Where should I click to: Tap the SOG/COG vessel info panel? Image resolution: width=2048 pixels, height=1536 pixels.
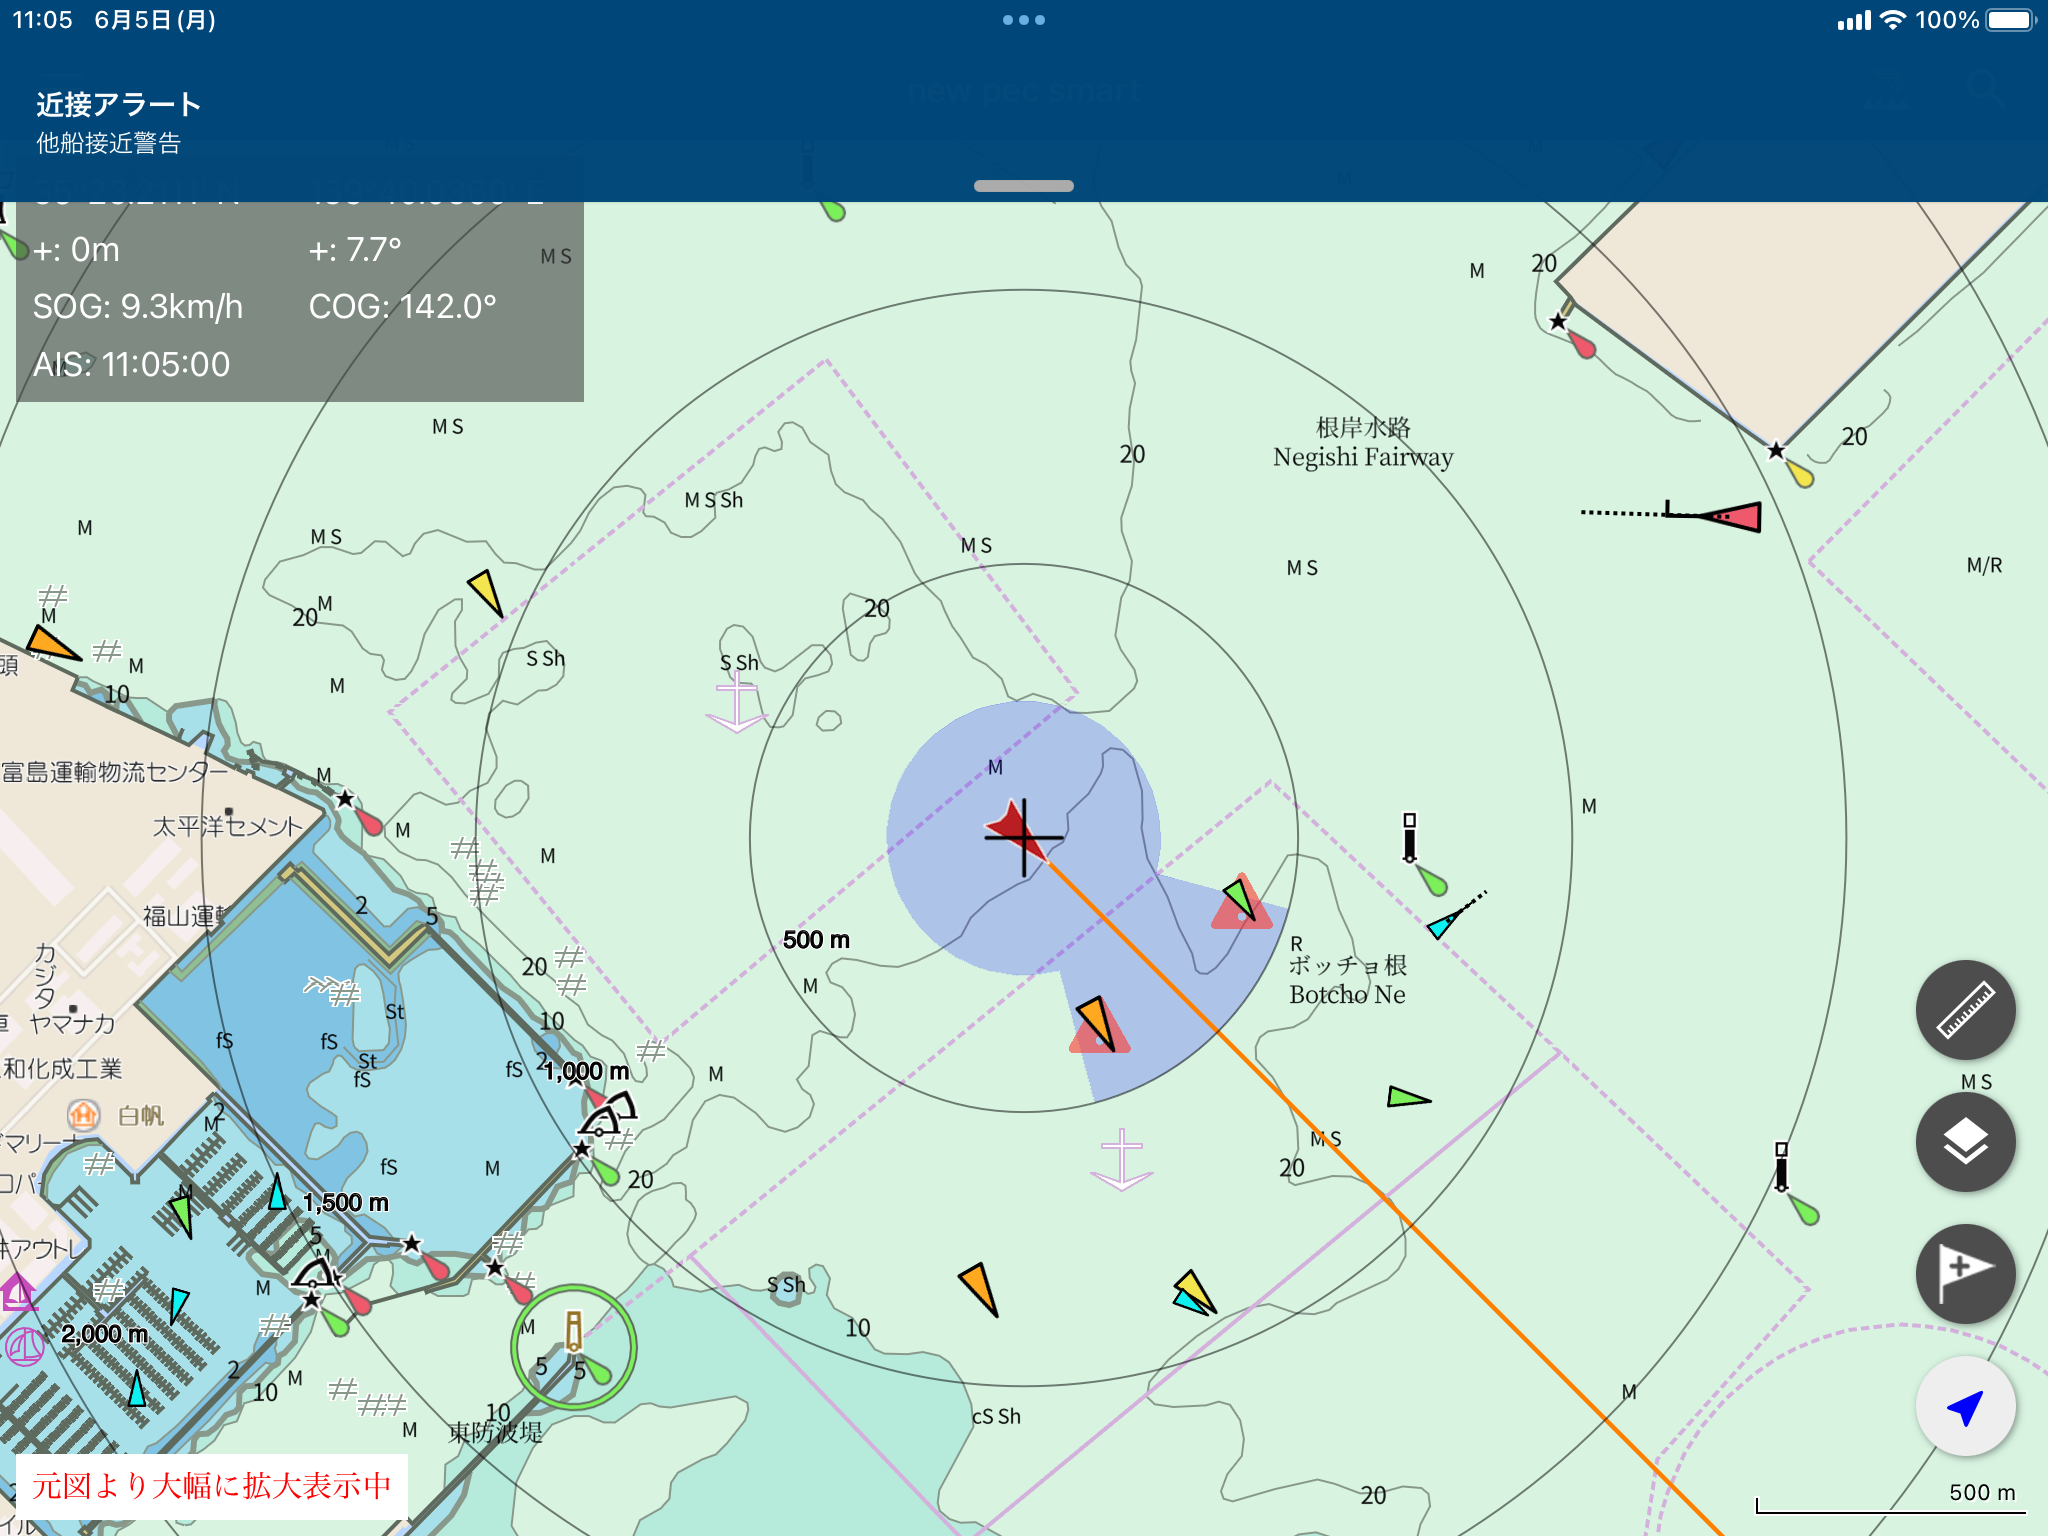point(300,306)
